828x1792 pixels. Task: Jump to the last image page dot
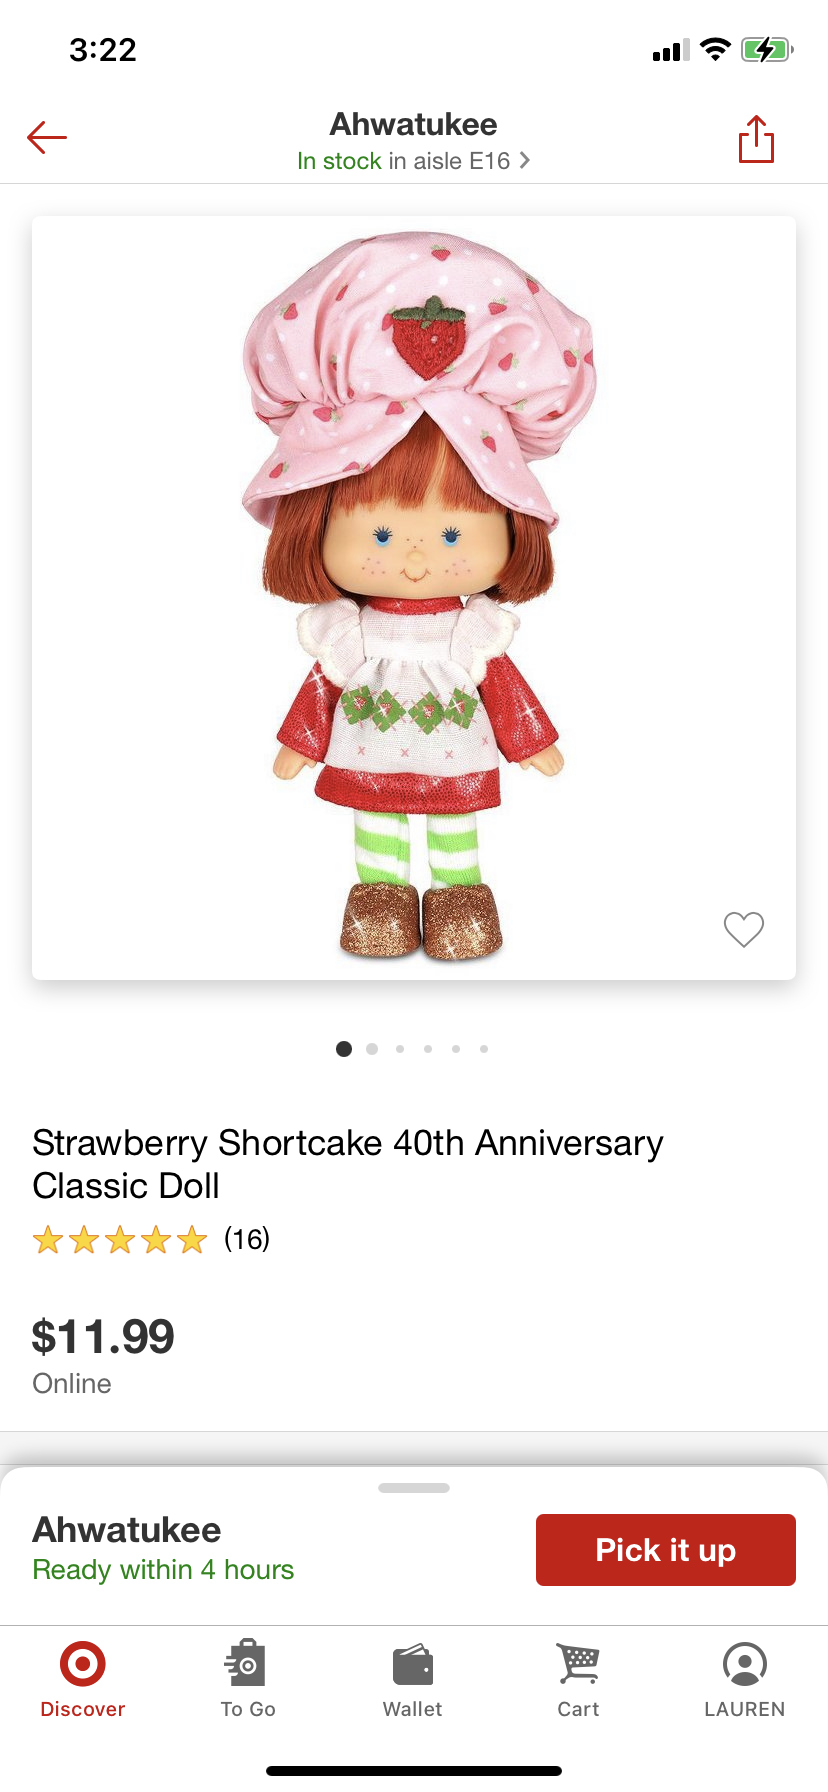pos(484,1049)
